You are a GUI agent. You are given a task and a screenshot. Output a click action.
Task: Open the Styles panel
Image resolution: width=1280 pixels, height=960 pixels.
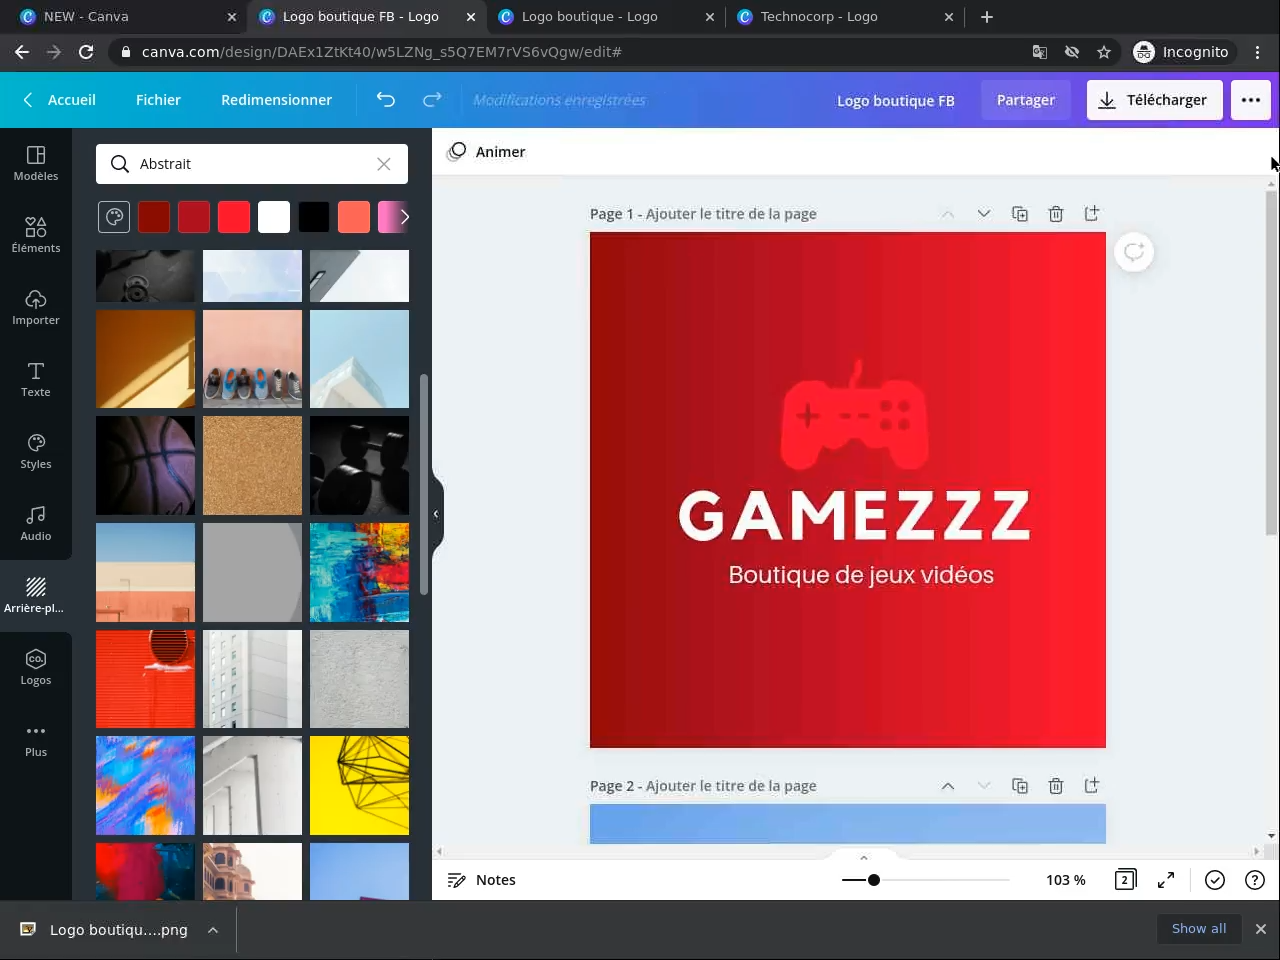click(x=36, y=451)
